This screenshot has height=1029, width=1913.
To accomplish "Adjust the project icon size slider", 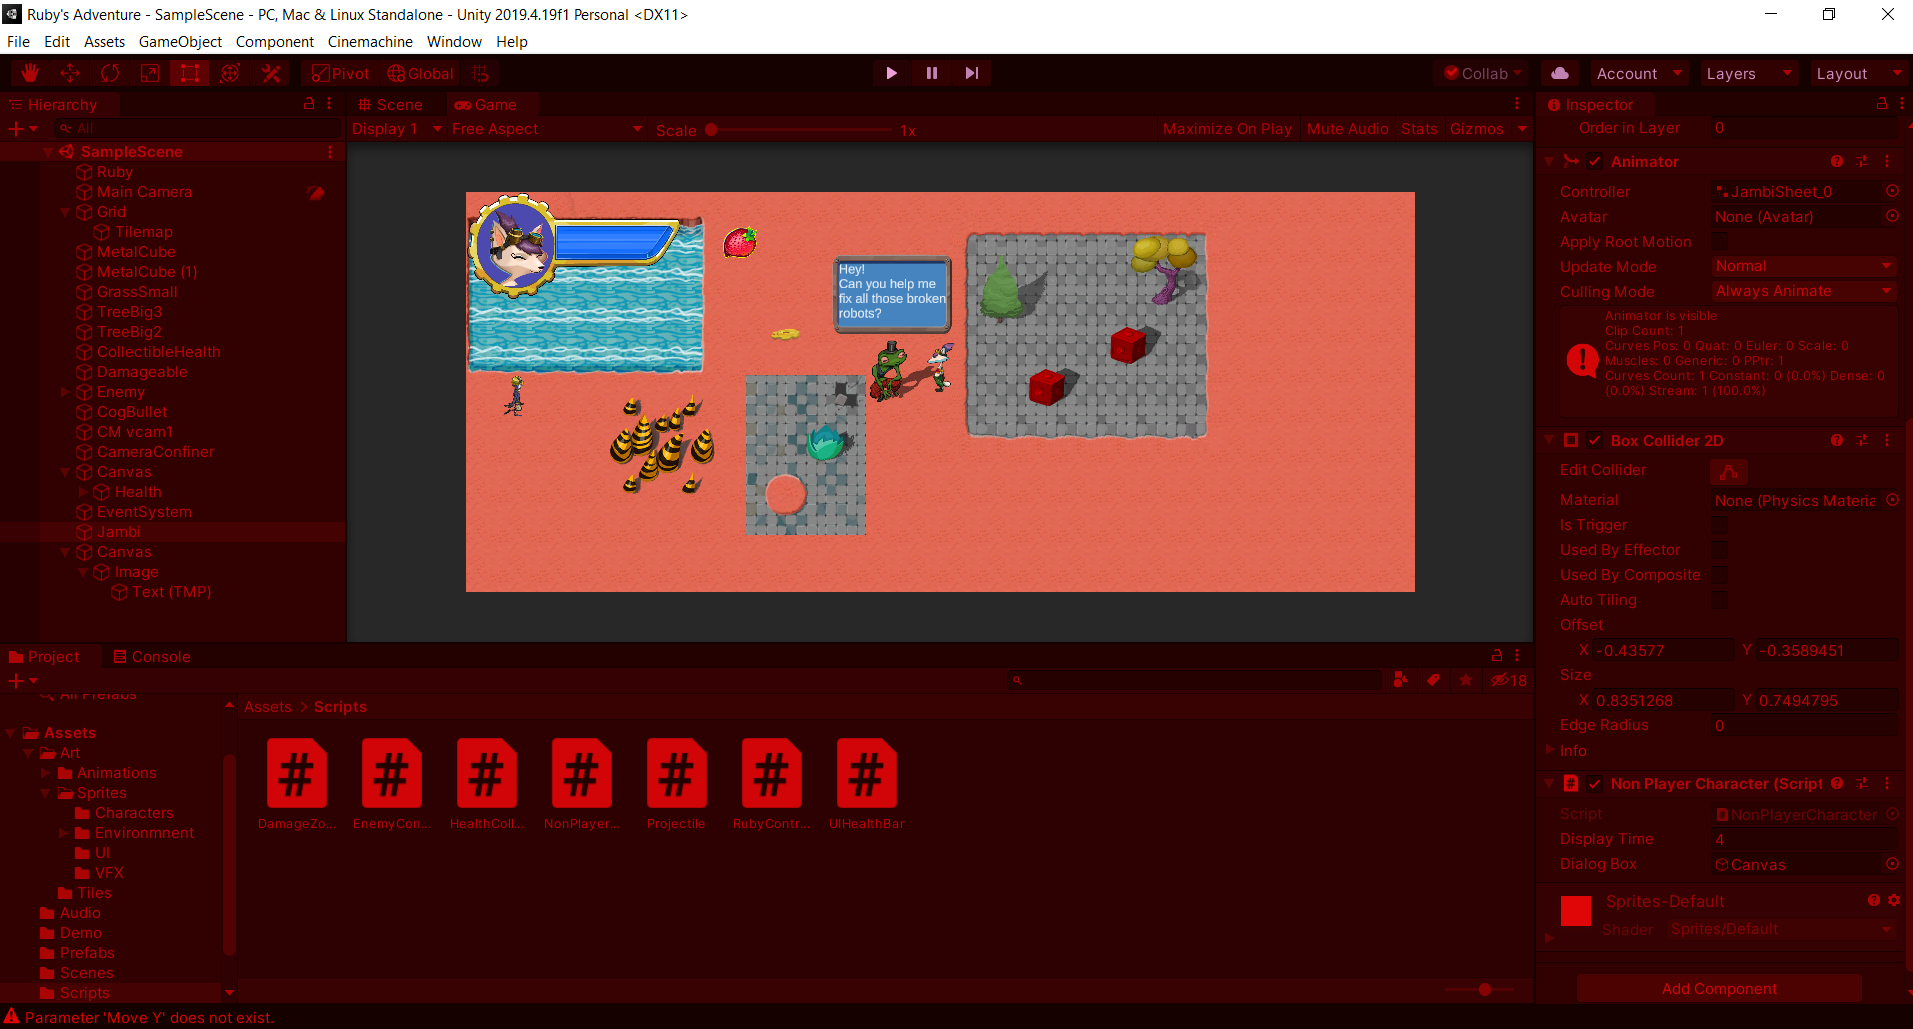I will (x=1484, y=989).
